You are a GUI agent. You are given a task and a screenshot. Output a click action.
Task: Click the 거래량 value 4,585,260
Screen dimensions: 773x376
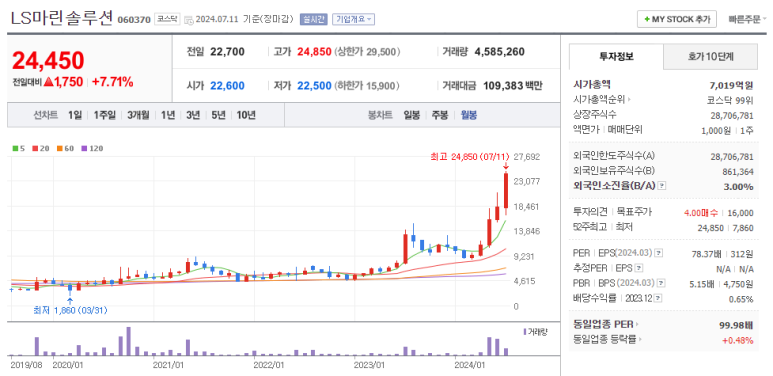[499, 52]
